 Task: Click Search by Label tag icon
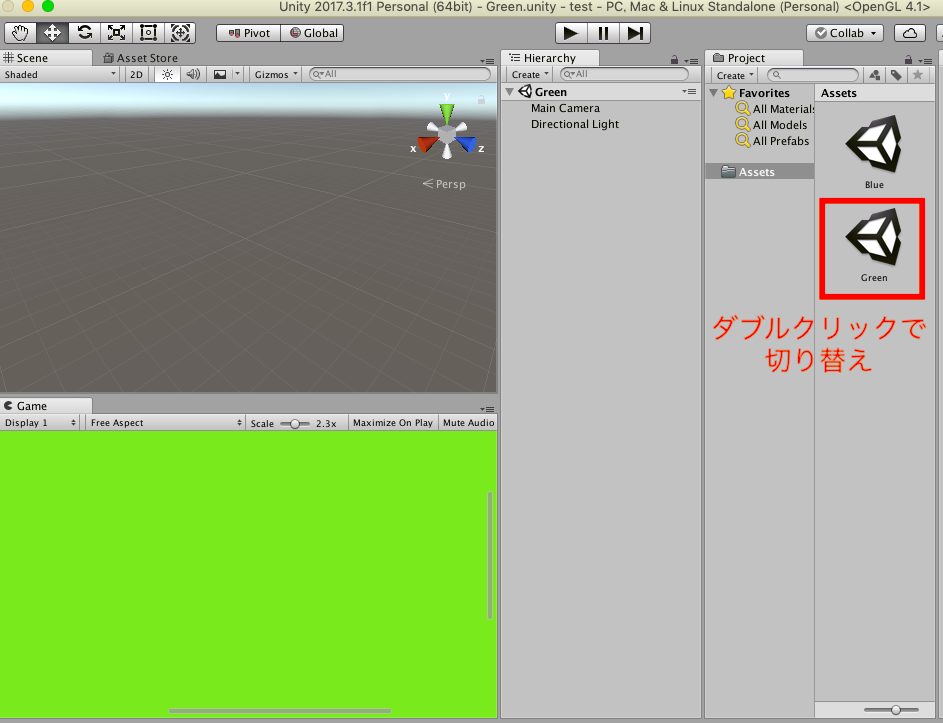897,75
